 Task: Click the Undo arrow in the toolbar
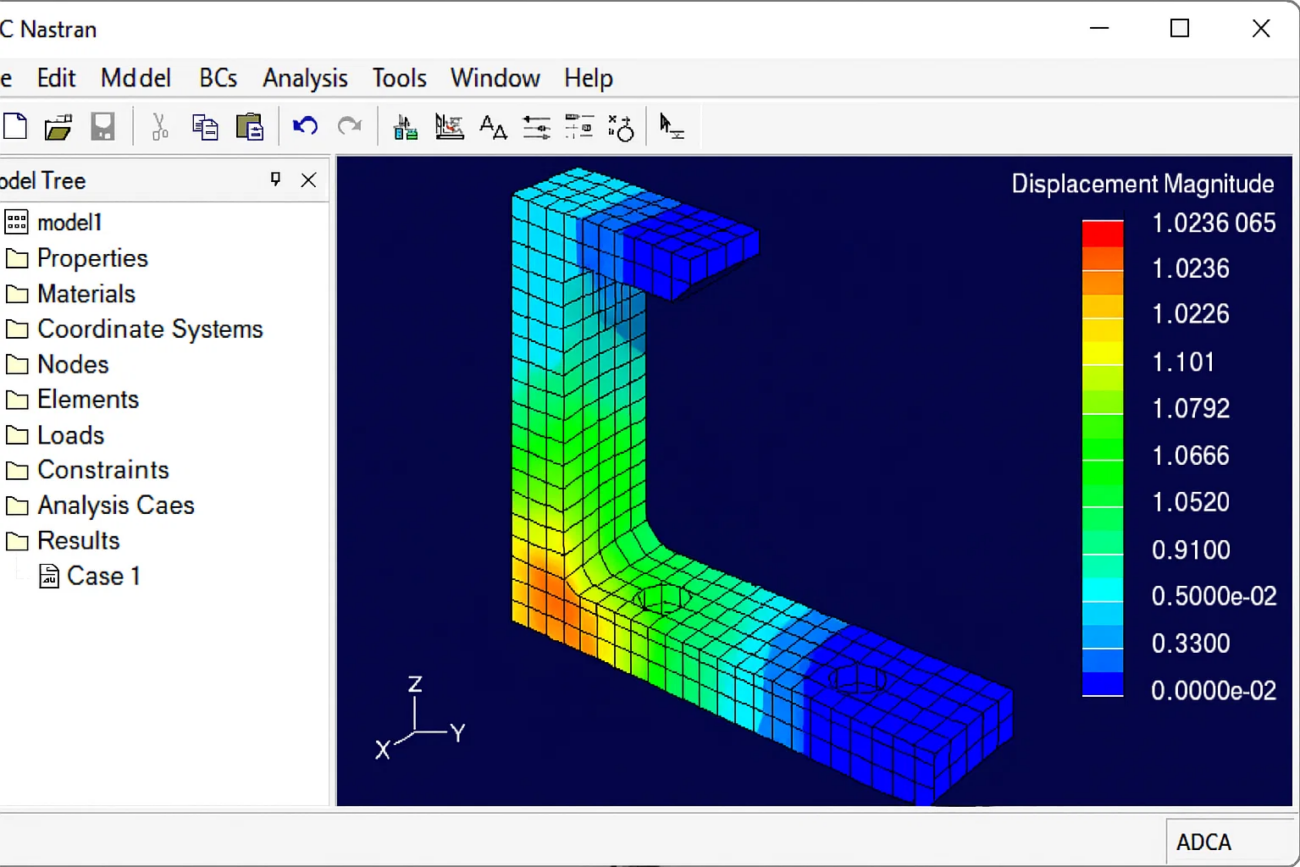point(305,127)
